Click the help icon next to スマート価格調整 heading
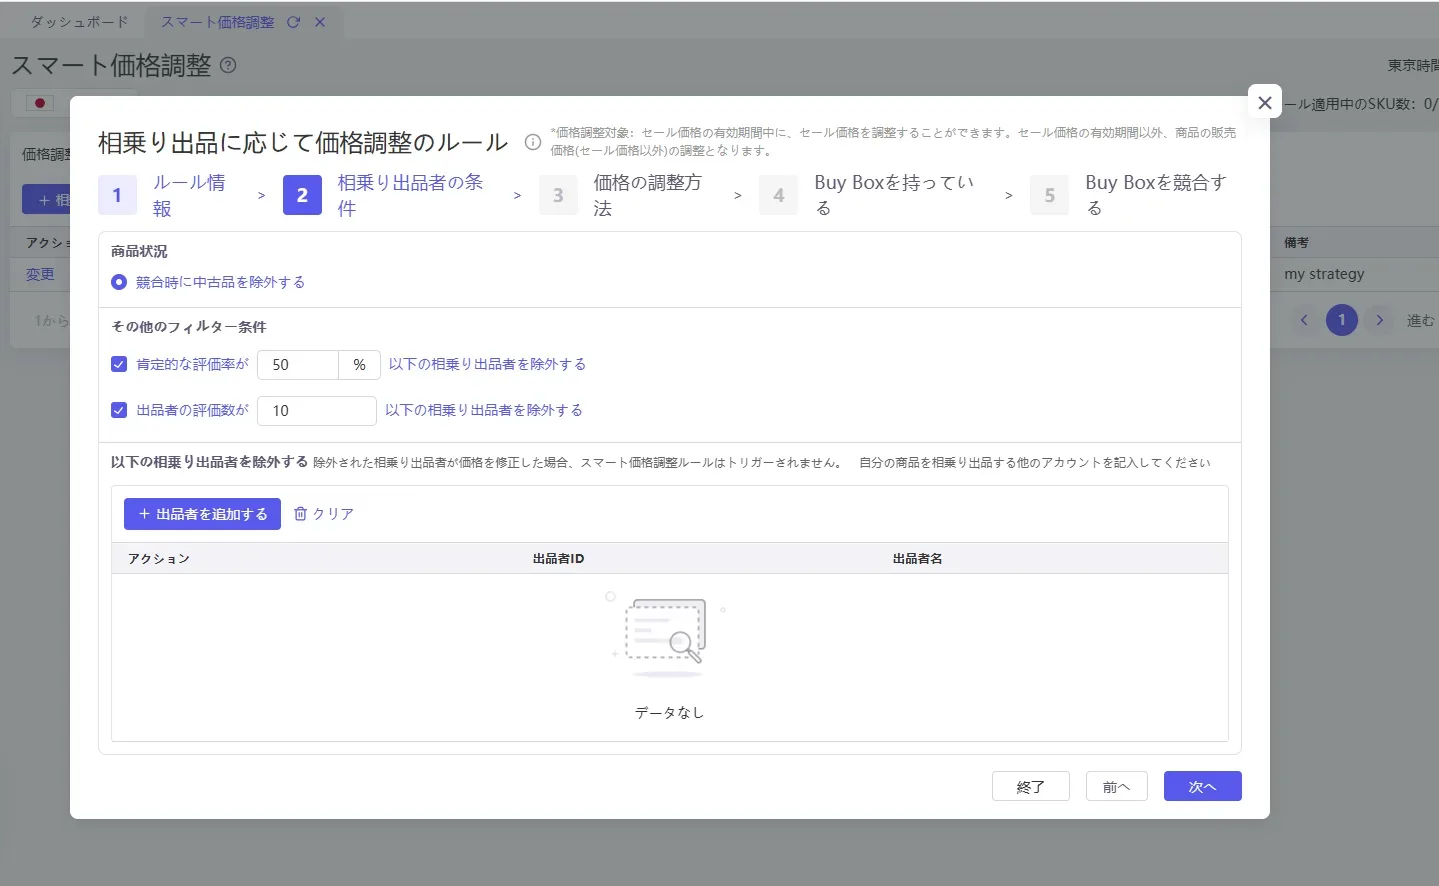Screen dimensions: 1439x886 [x=228, y=65]
